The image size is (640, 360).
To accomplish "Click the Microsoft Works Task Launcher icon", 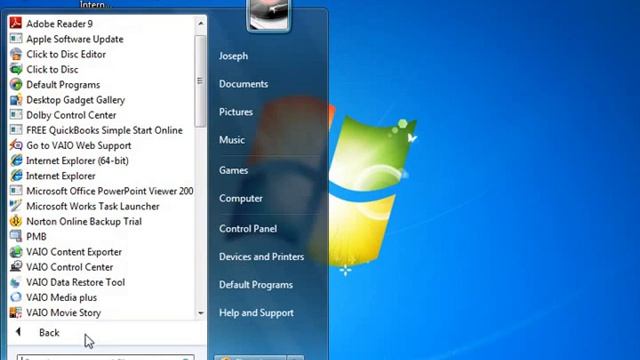I will 16,206.
